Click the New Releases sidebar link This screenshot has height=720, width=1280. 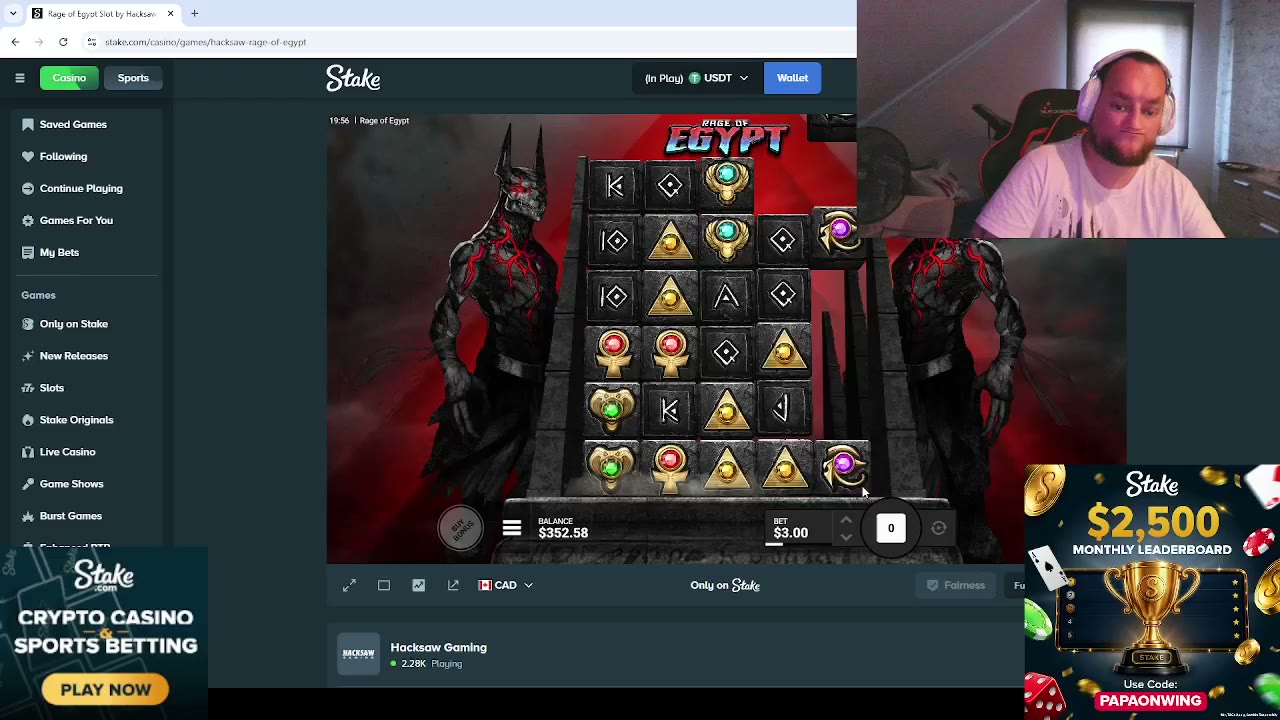tap(74, 356)
